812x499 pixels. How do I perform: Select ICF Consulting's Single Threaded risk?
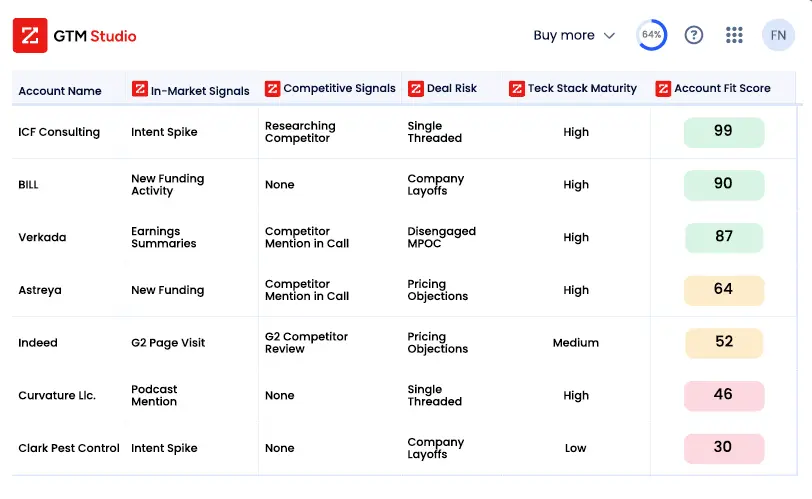tap(434, 132)
